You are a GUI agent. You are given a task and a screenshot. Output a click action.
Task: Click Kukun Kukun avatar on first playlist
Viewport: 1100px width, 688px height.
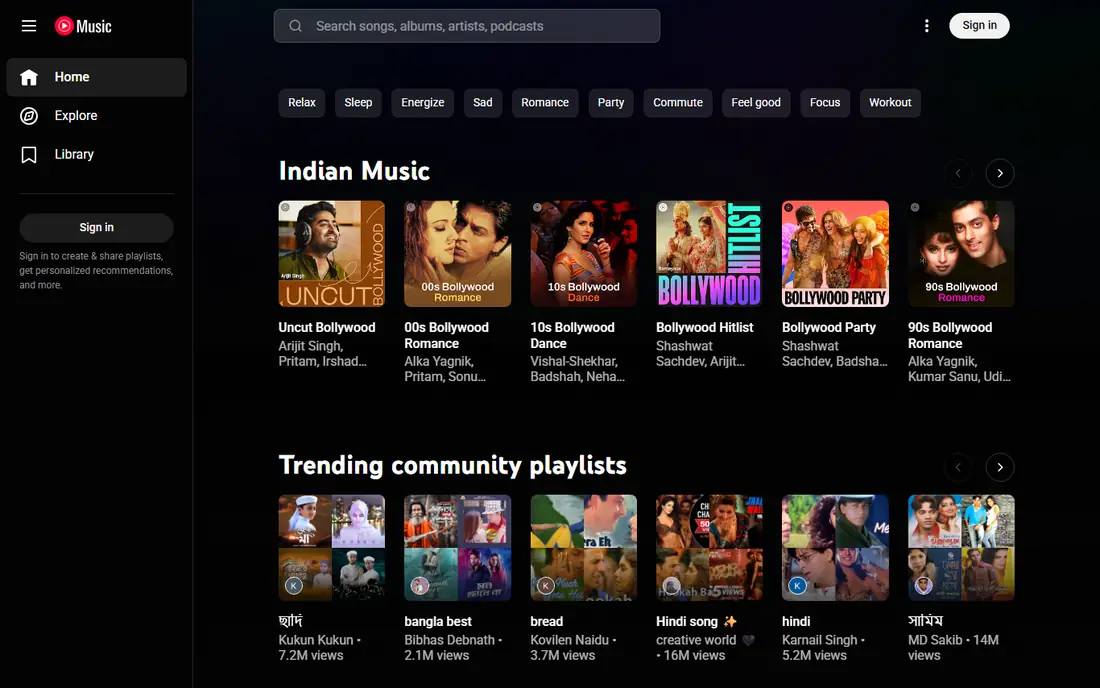(294, 586)
